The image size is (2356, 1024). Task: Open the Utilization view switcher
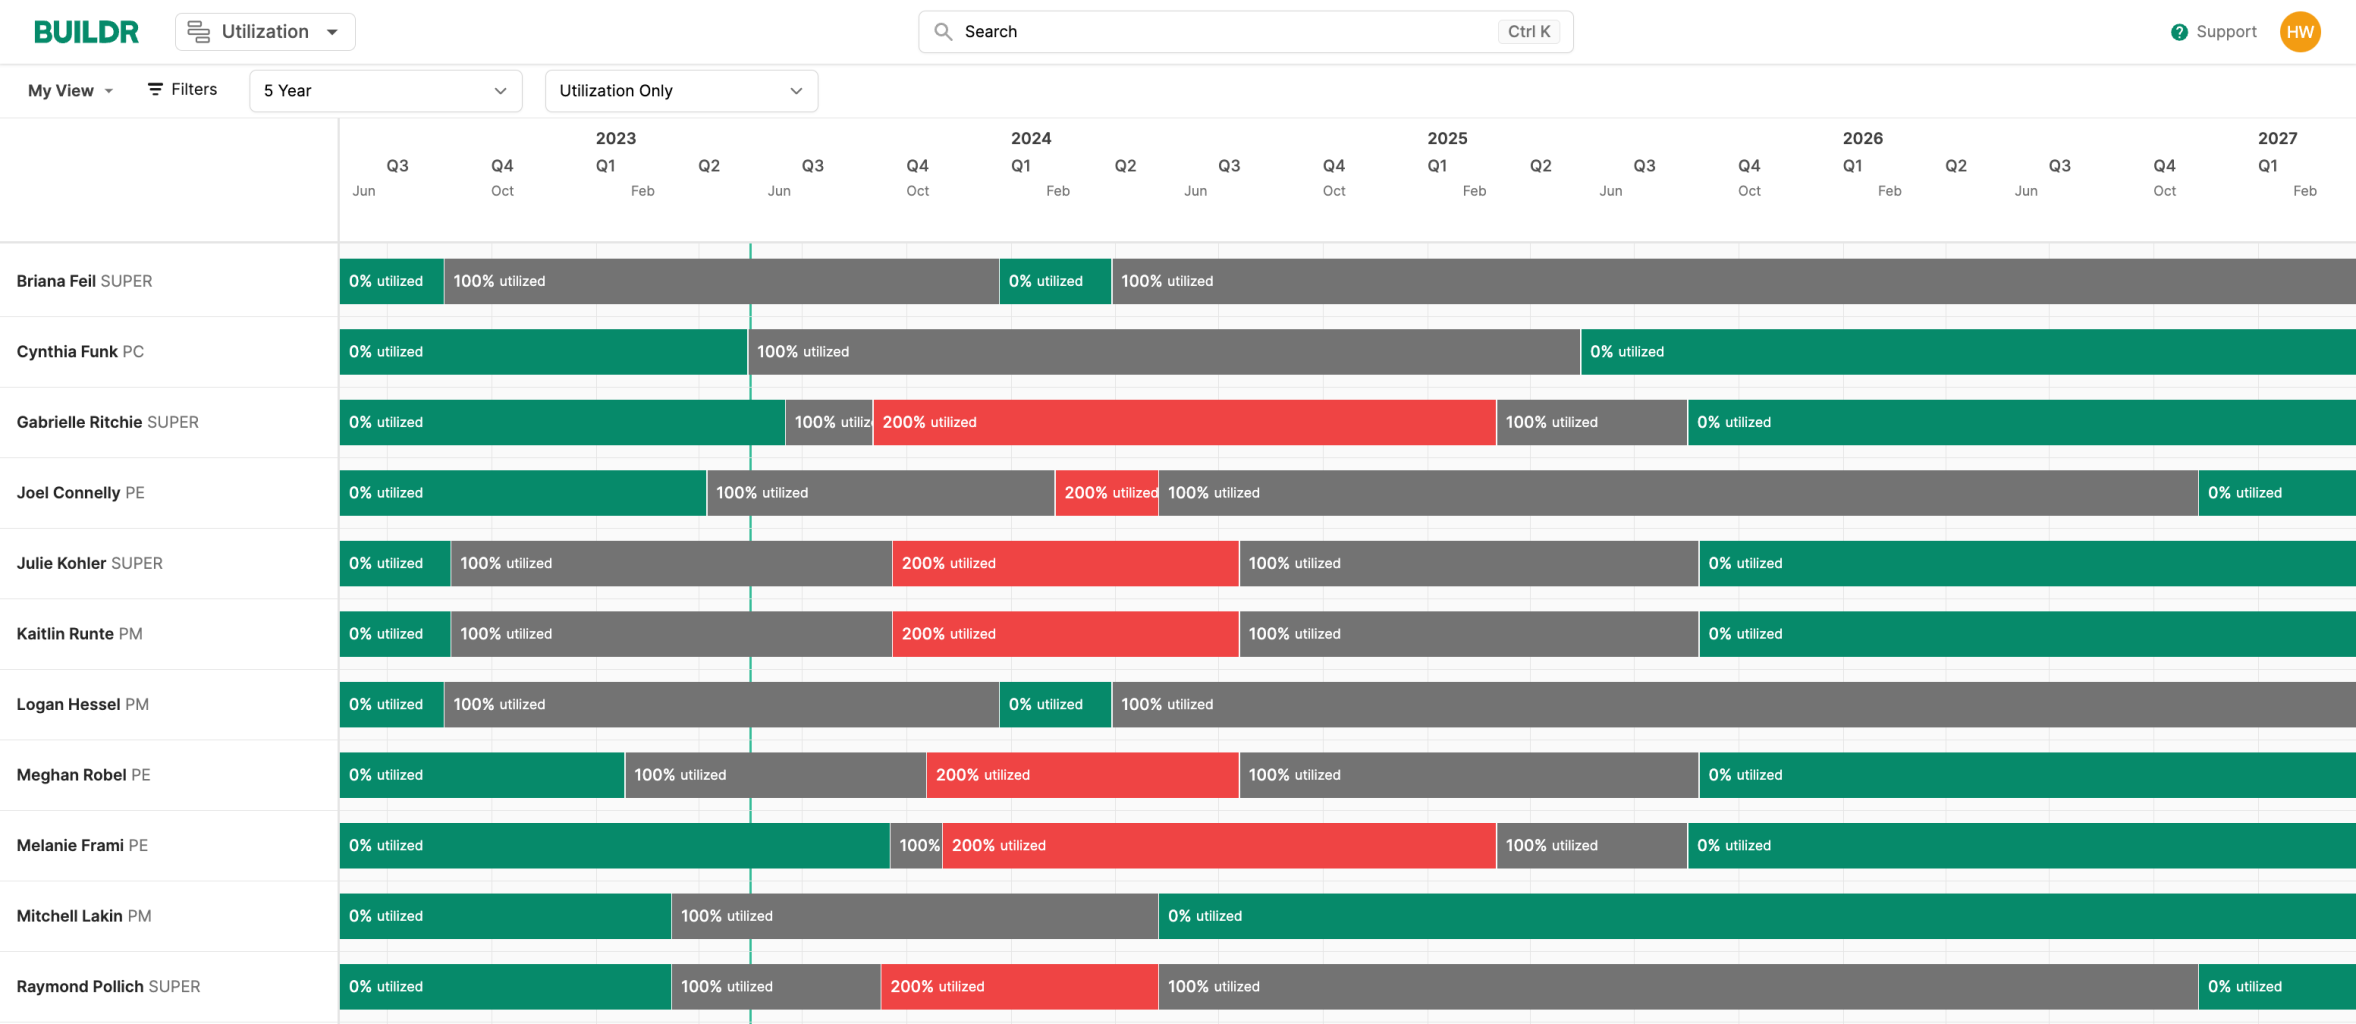tap(265, 31)
